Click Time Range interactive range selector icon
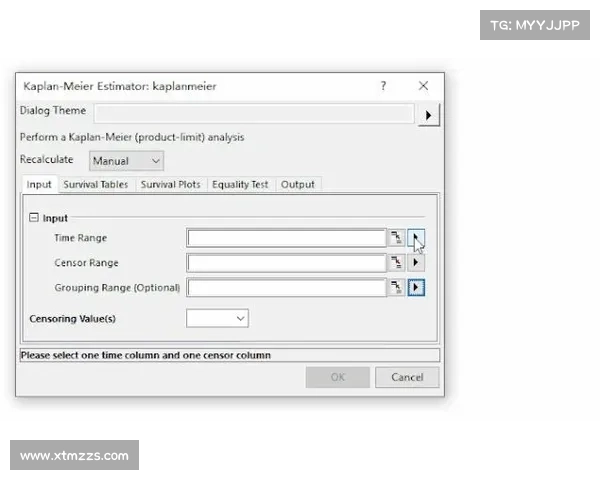 [x=397, y=238]
